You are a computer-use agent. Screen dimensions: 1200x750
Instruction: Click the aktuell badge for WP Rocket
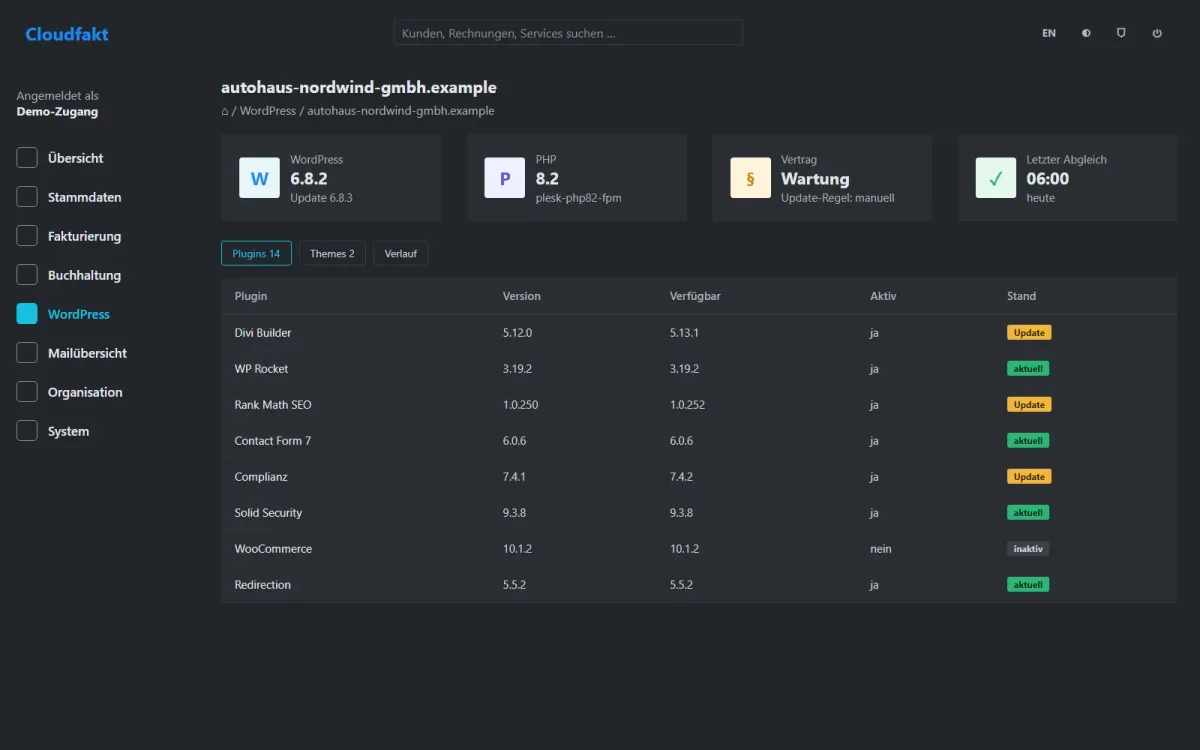click(x=1028, y=369)
